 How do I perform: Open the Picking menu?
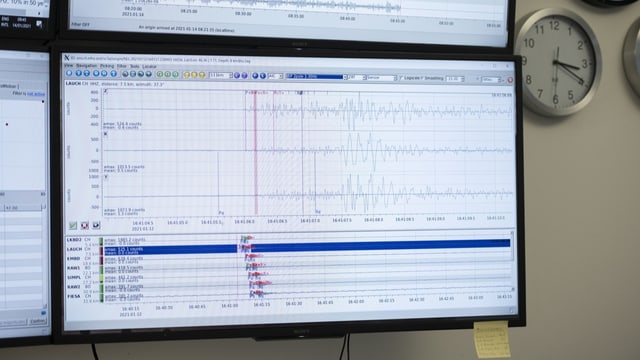click(107, 66)
